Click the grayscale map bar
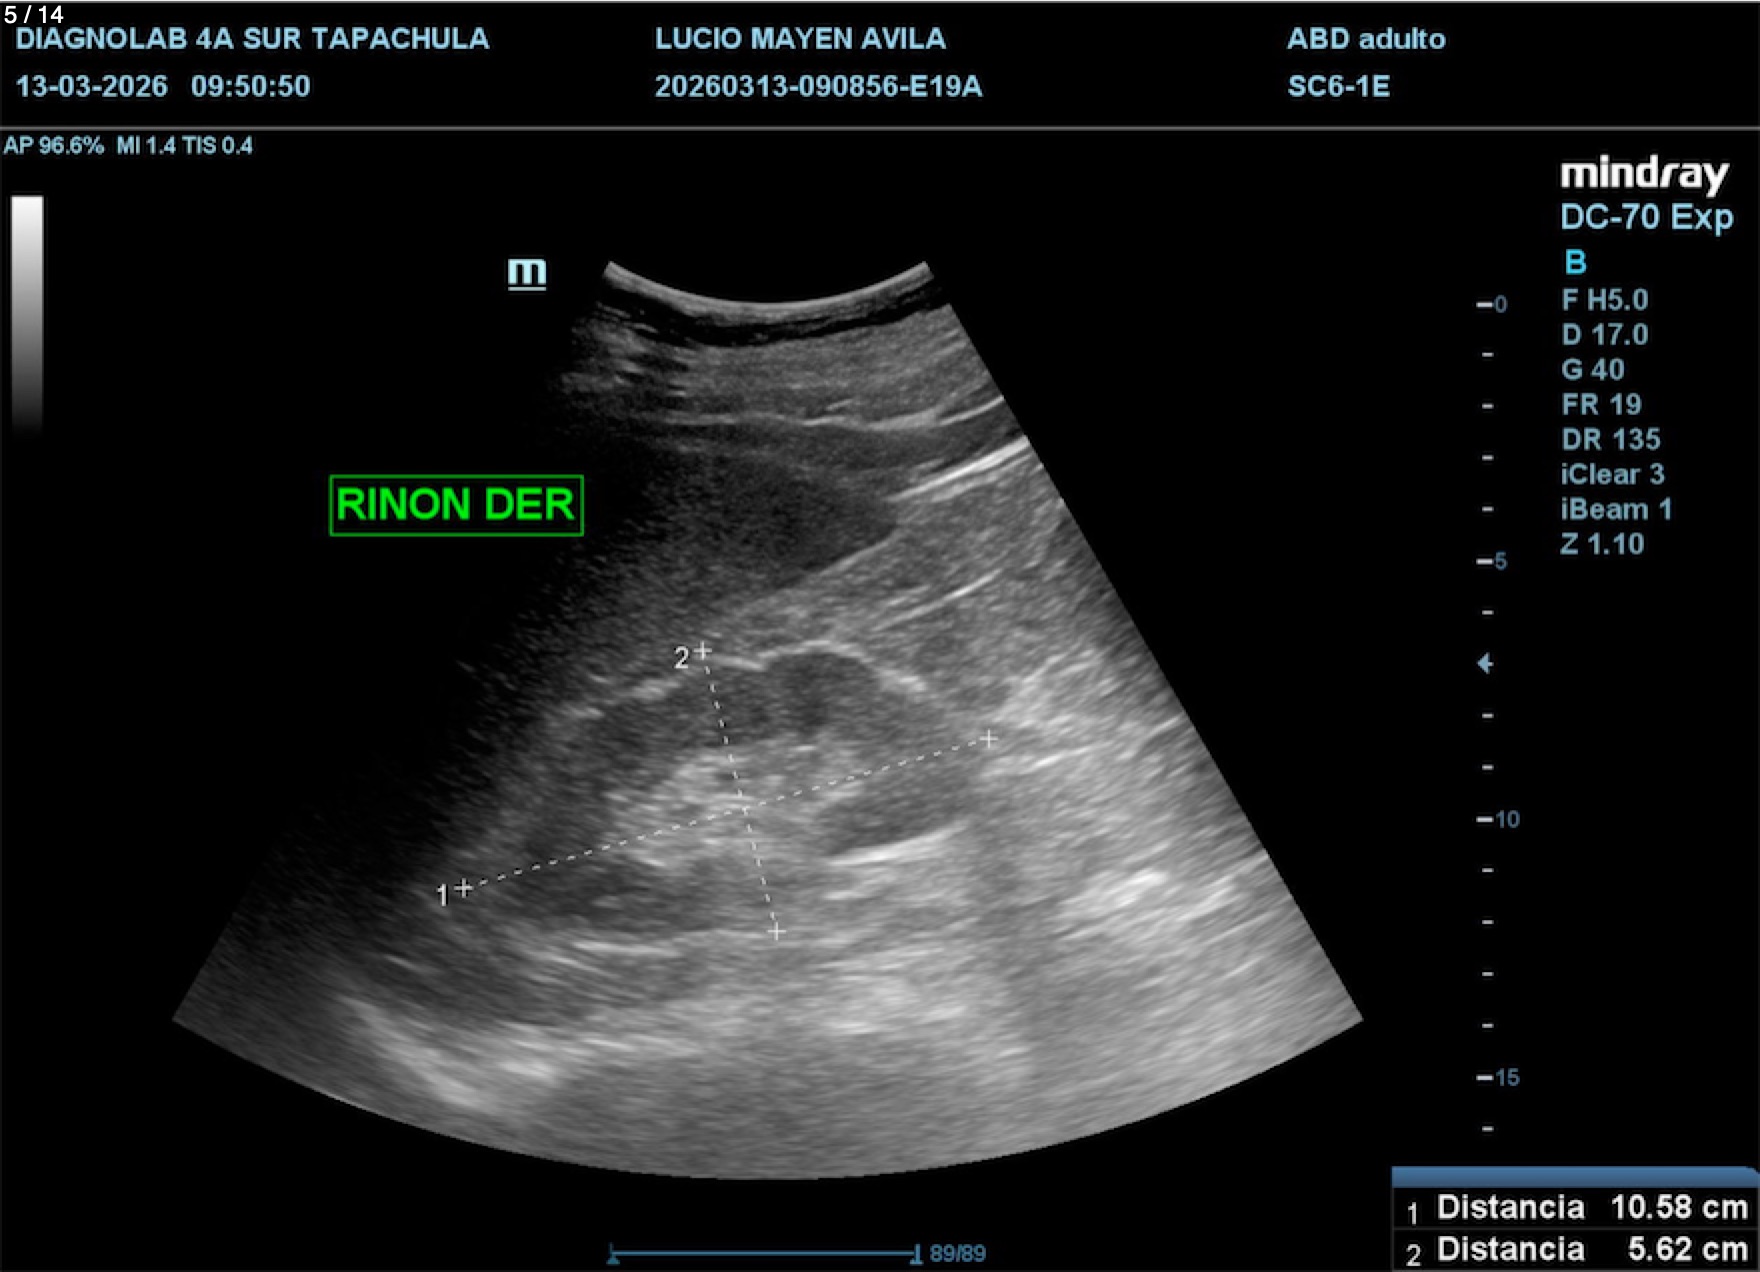The height and width of the screenshot is (1272, 1760). pyautogui.click(x=27, y=310)
